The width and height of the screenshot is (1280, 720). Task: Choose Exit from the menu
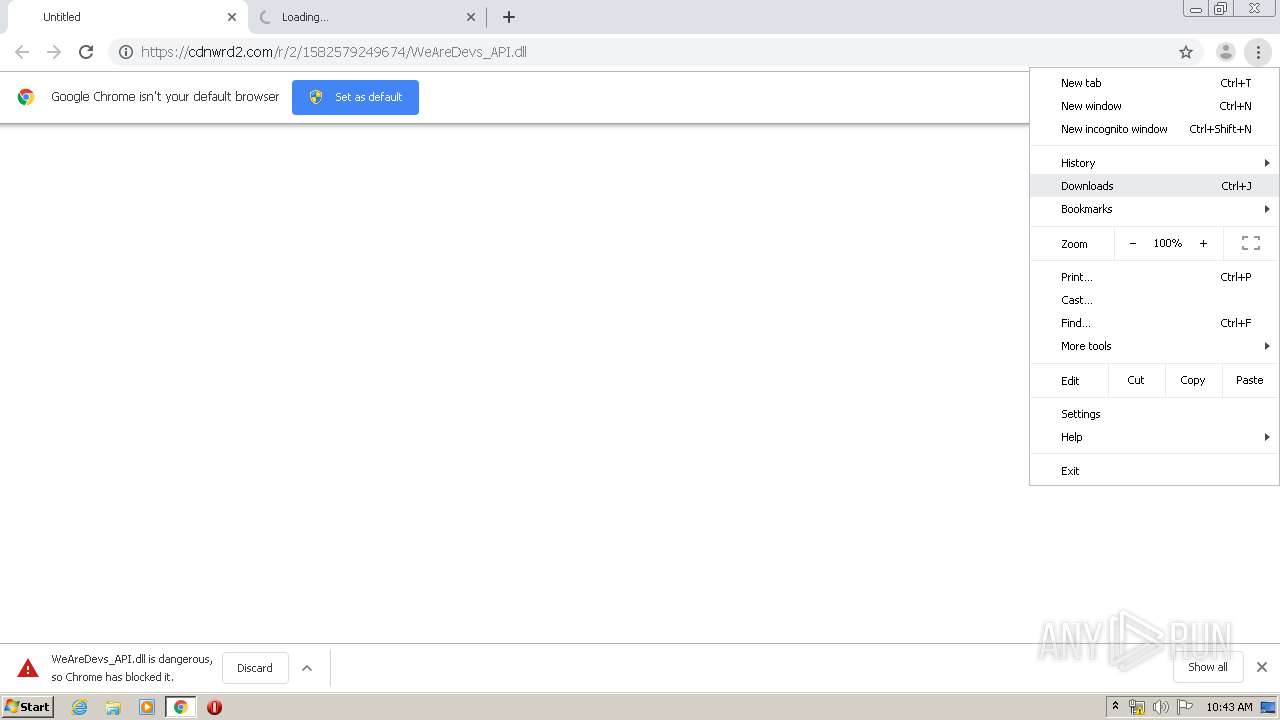pos(1154,471)
